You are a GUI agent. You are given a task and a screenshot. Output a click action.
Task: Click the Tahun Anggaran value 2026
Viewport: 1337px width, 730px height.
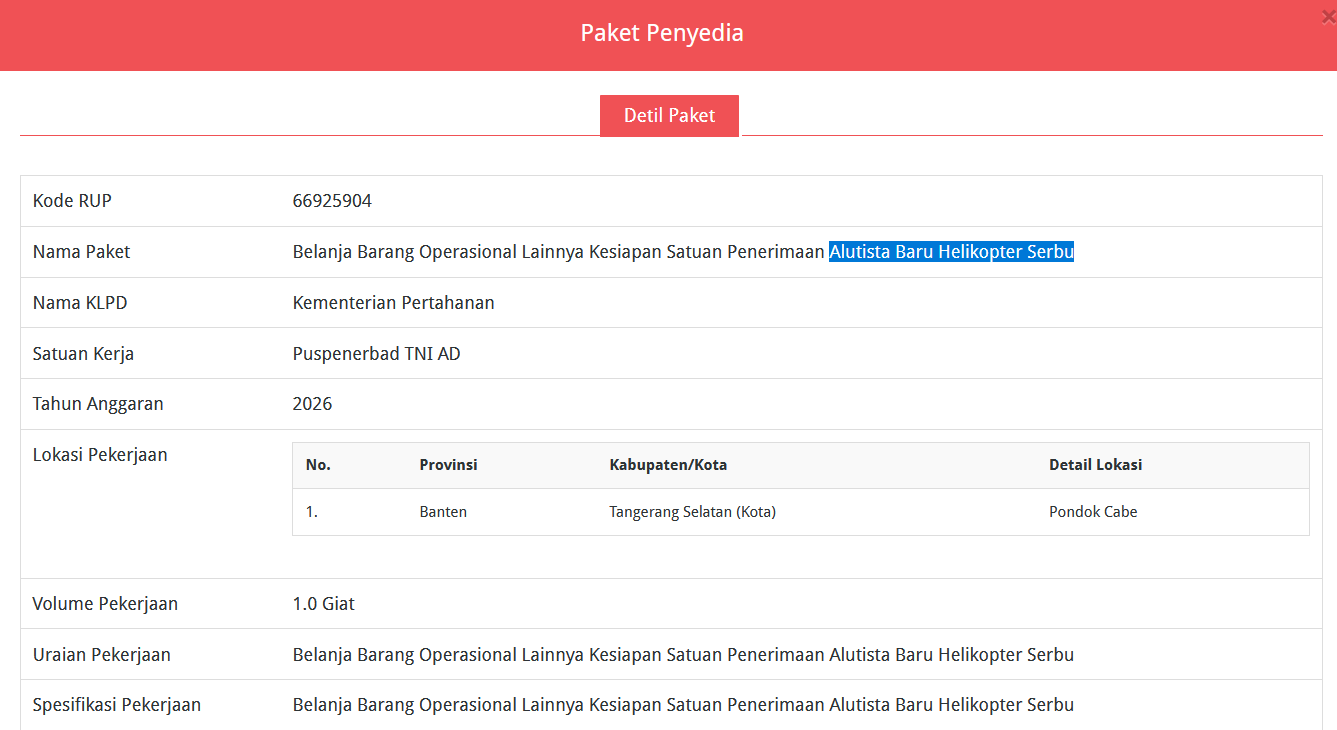pyautogui.click(x=312, y=404)
